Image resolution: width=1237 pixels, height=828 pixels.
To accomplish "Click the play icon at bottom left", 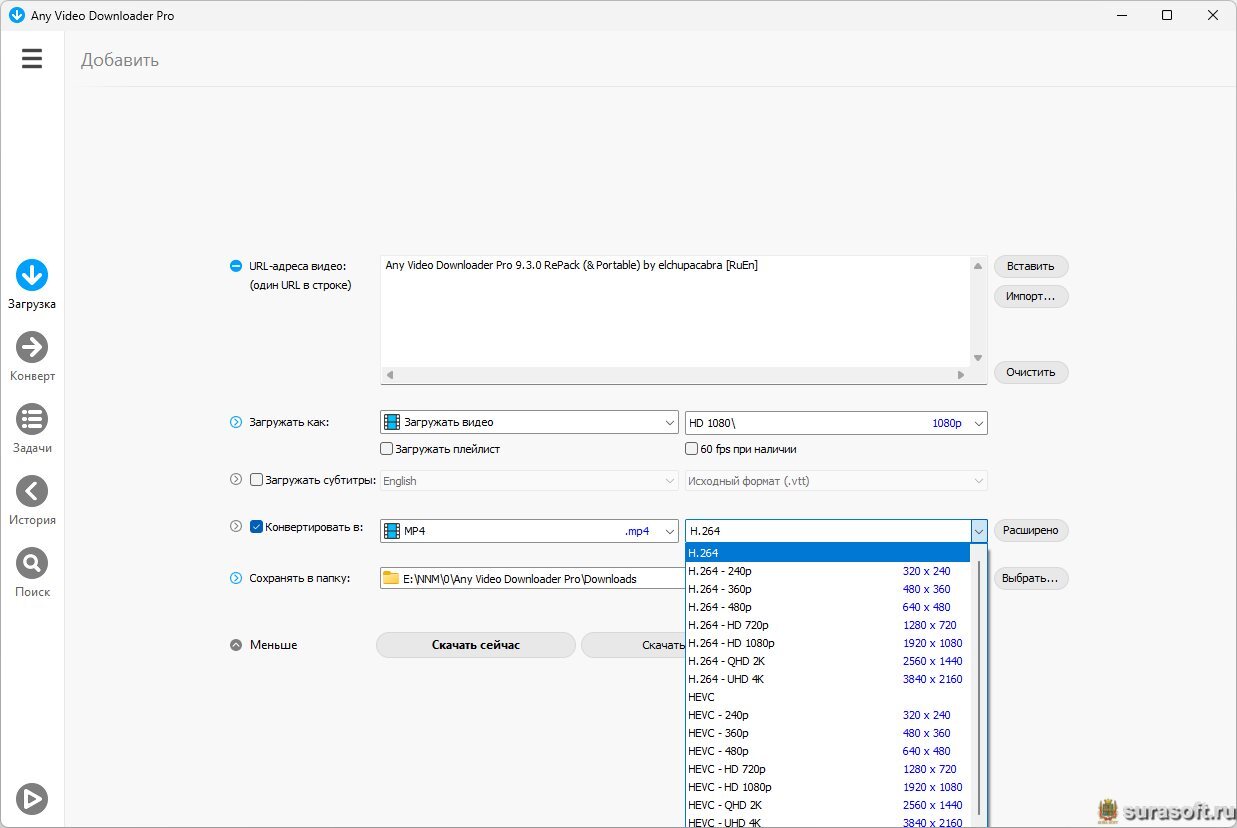I will pyautogui.click(x=32, y=798).
